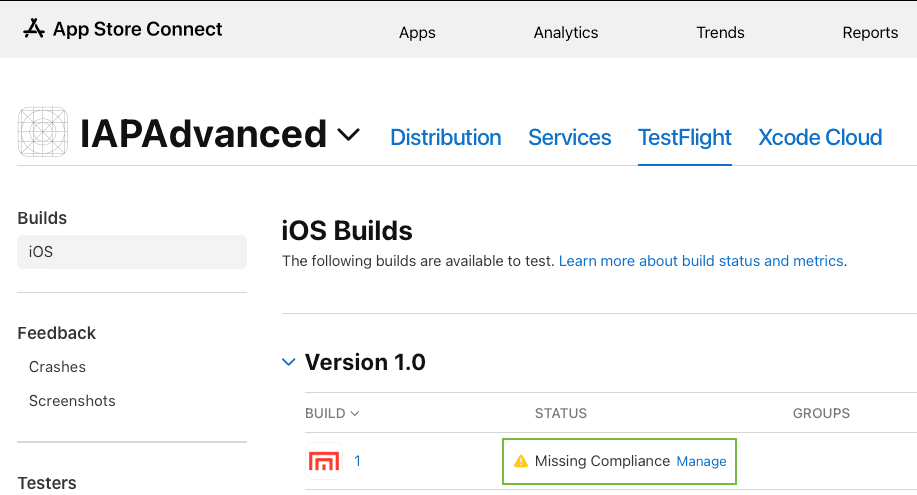Switch to the Distribution tab

[446, 138]
